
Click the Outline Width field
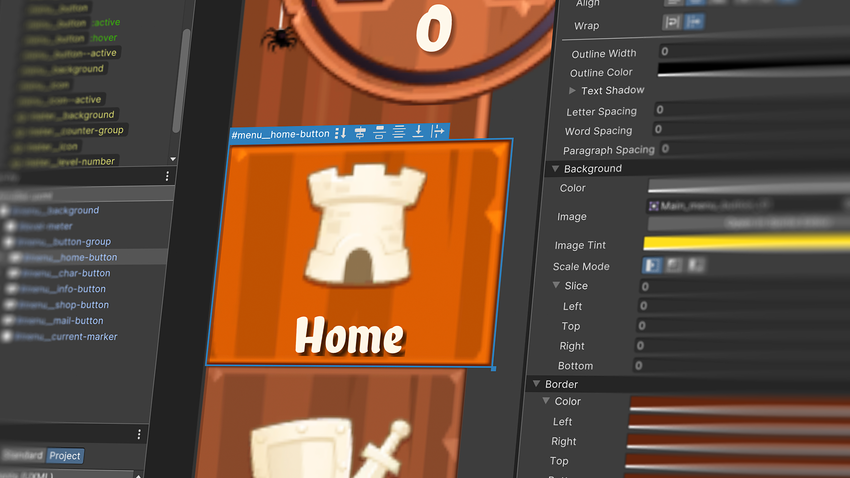click(754, 49)
